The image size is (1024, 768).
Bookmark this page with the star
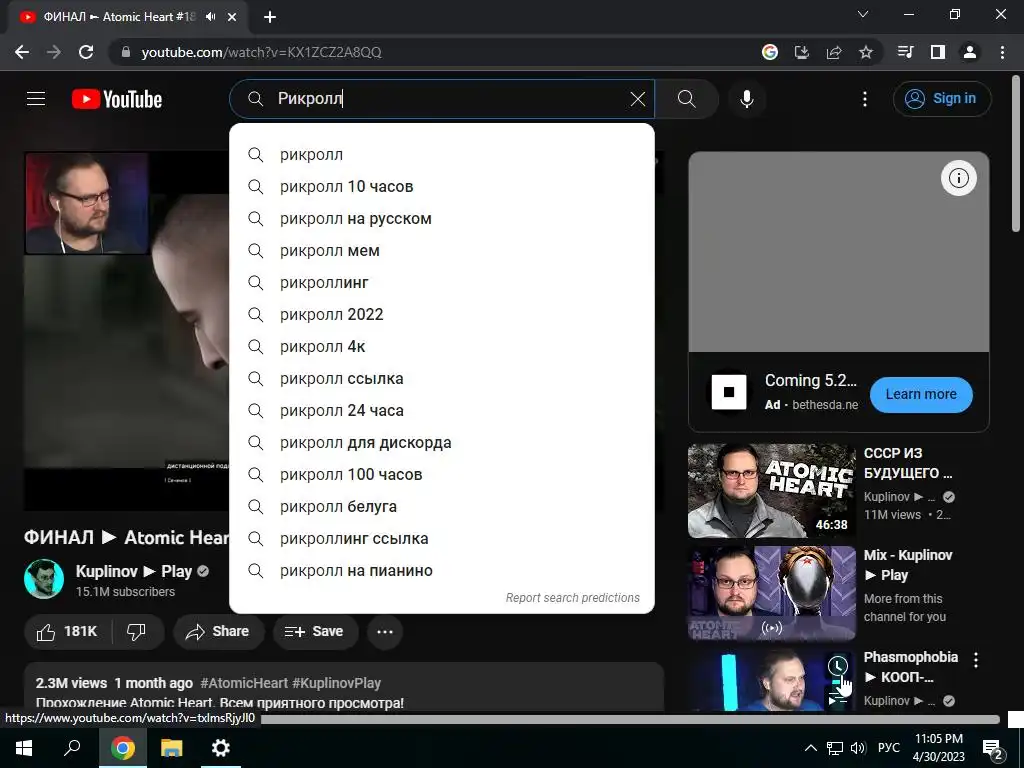click(x=866, y=52)
